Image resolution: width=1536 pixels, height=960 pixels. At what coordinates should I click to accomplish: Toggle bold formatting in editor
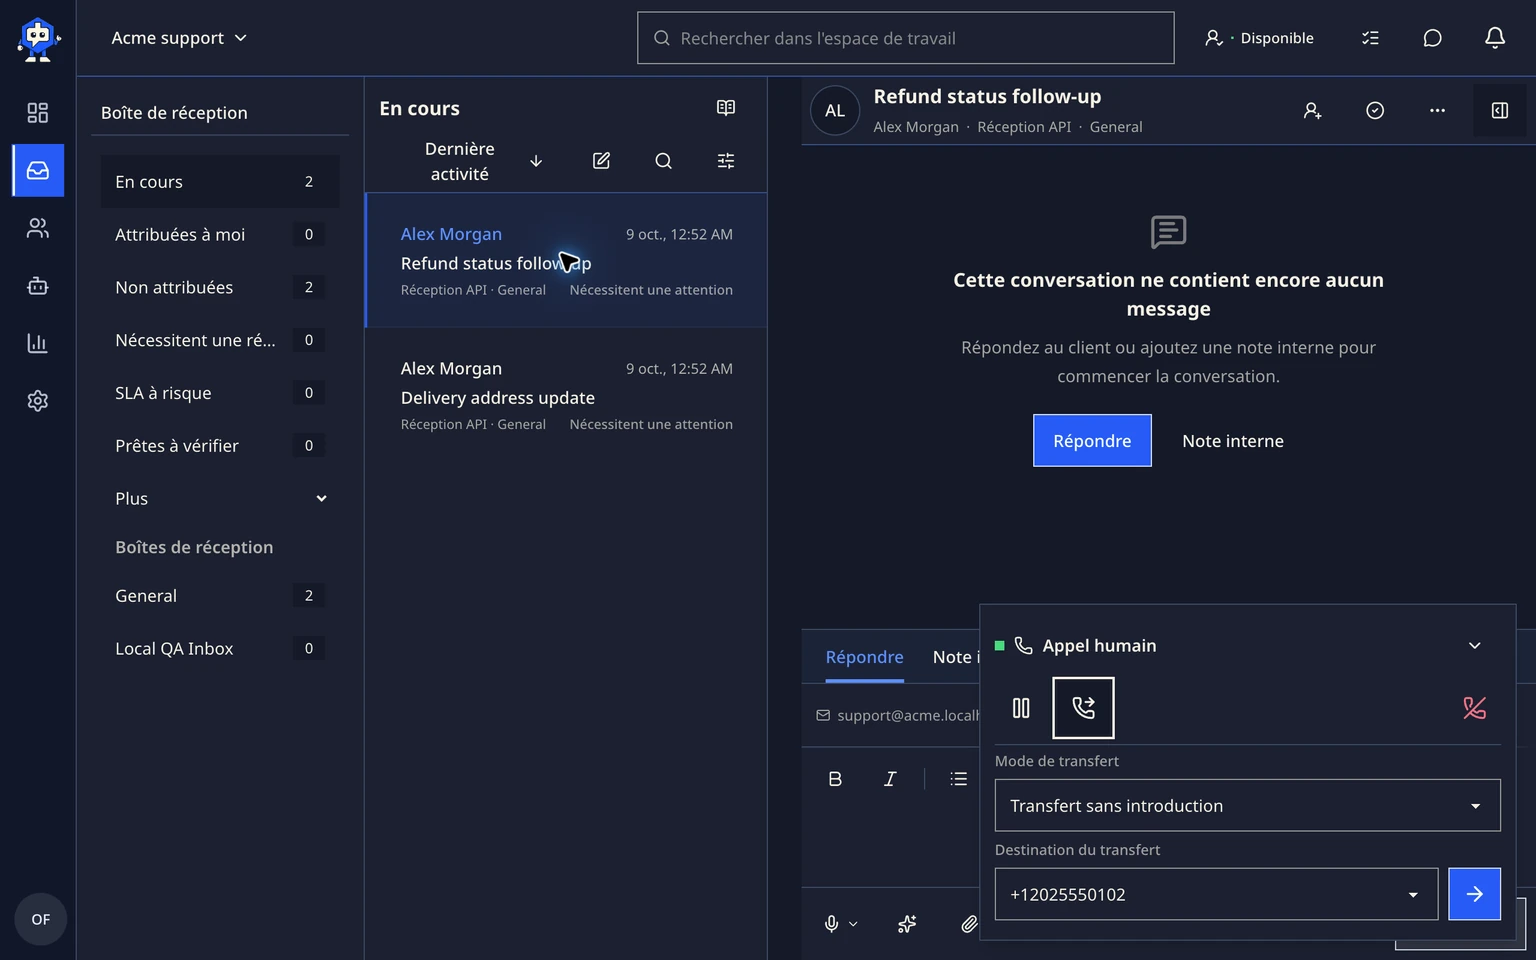[835, 779]
